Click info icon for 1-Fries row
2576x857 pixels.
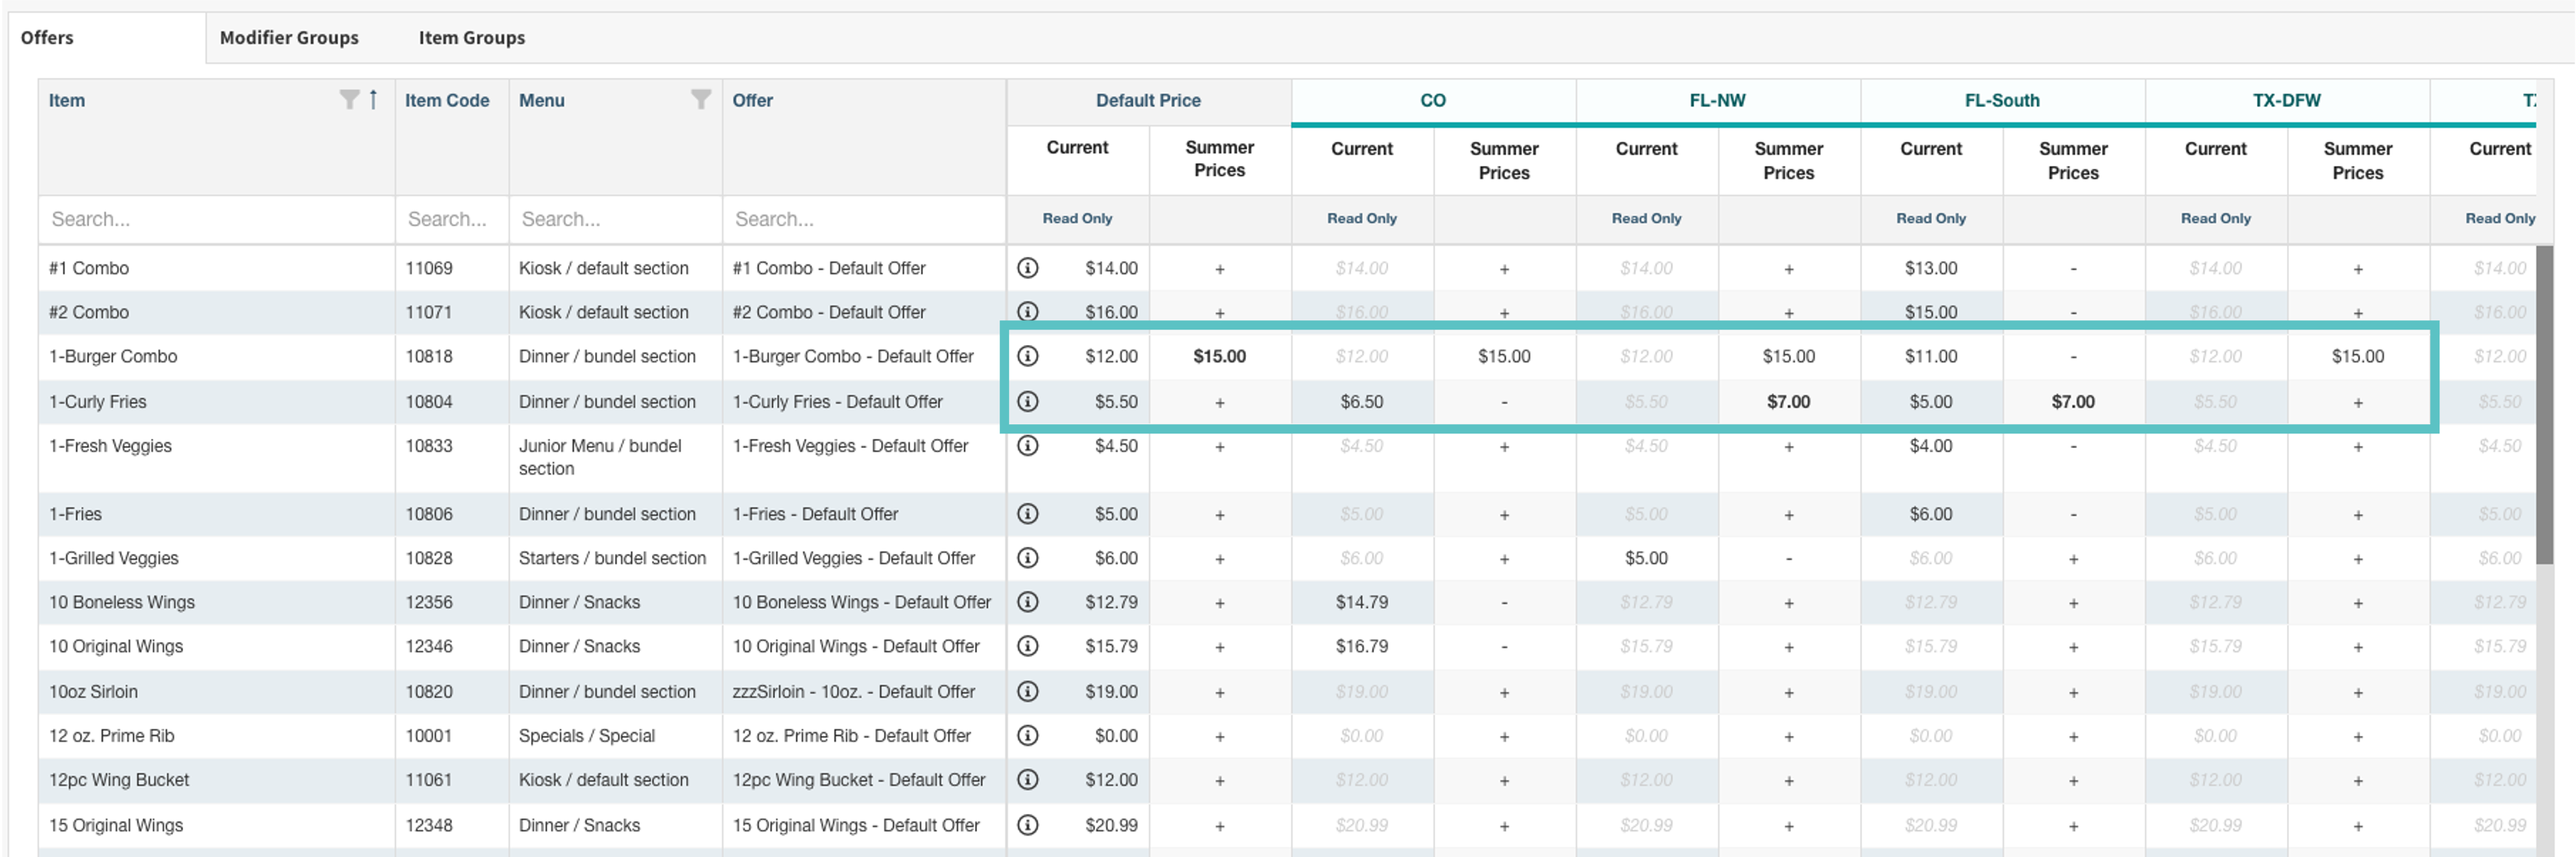click(x=1027, y=514)
